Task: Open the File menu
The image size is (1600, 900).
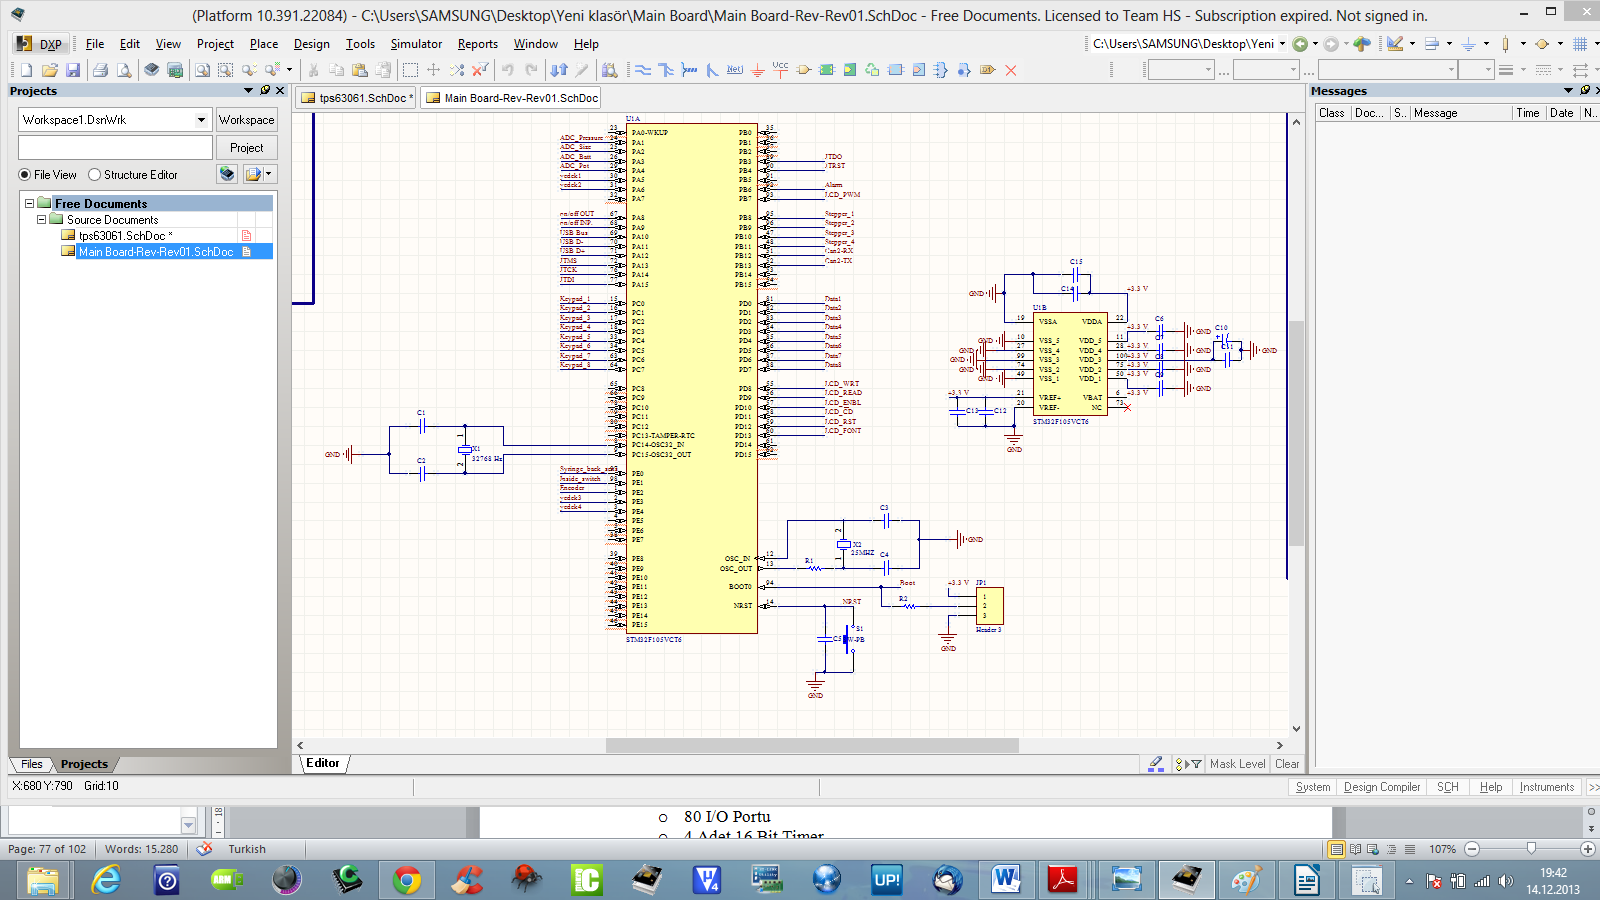Action: point(95,44)
